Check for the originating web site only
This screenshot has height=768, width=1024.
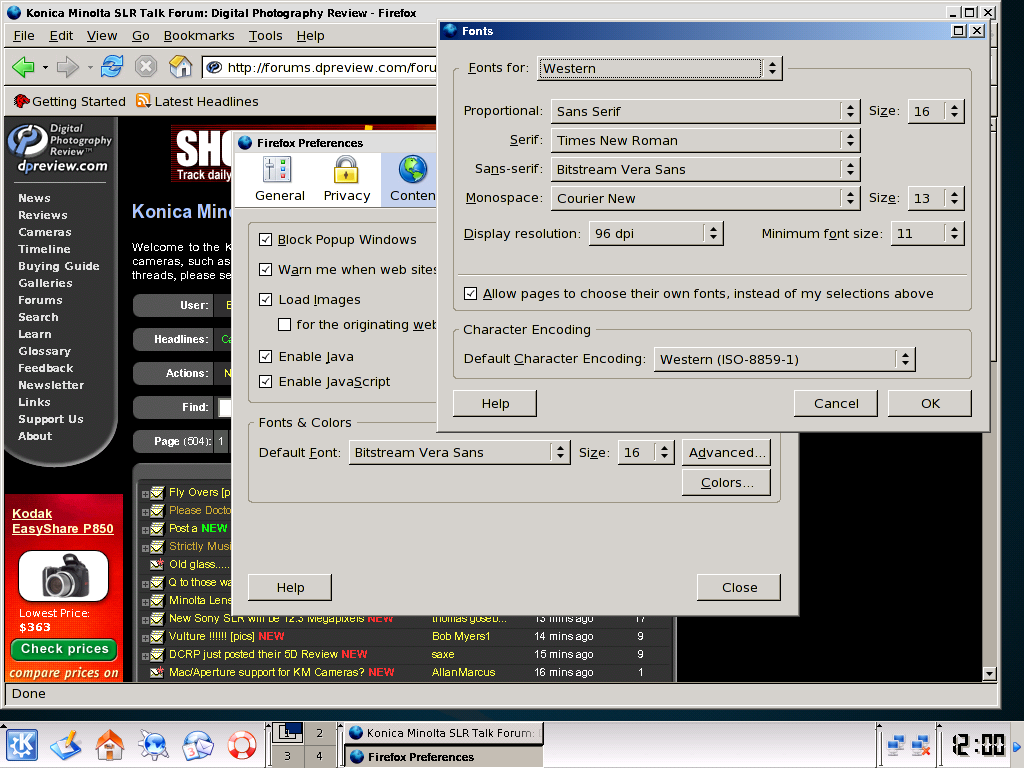pos(284,325)
